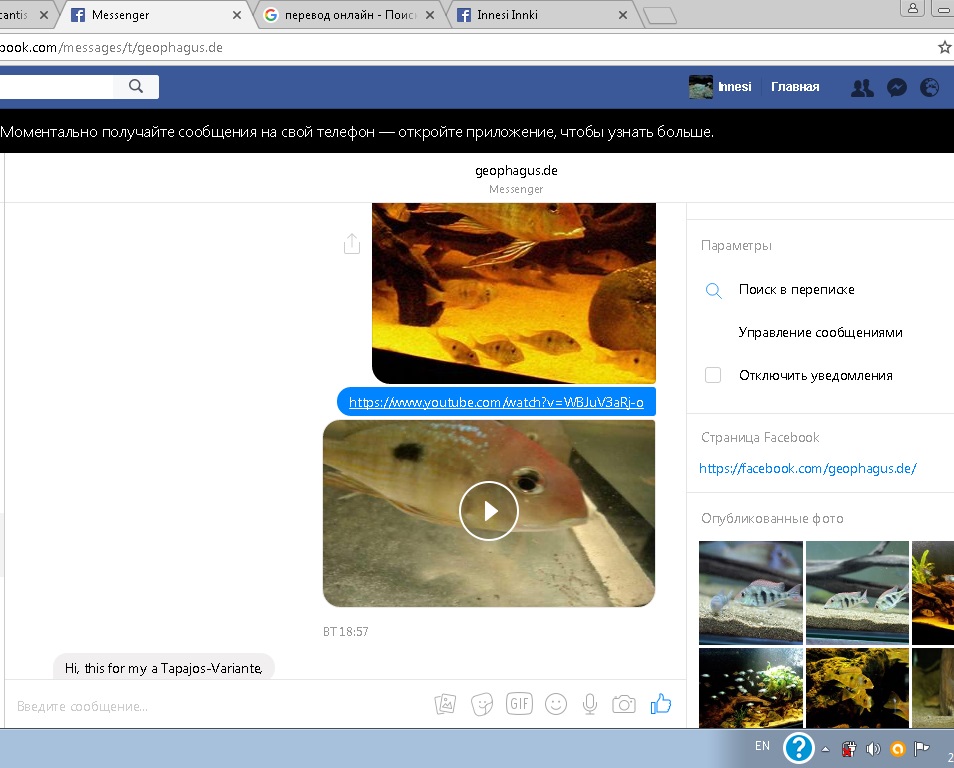Open the geophagus.de Facebook page link

(807, 468)
